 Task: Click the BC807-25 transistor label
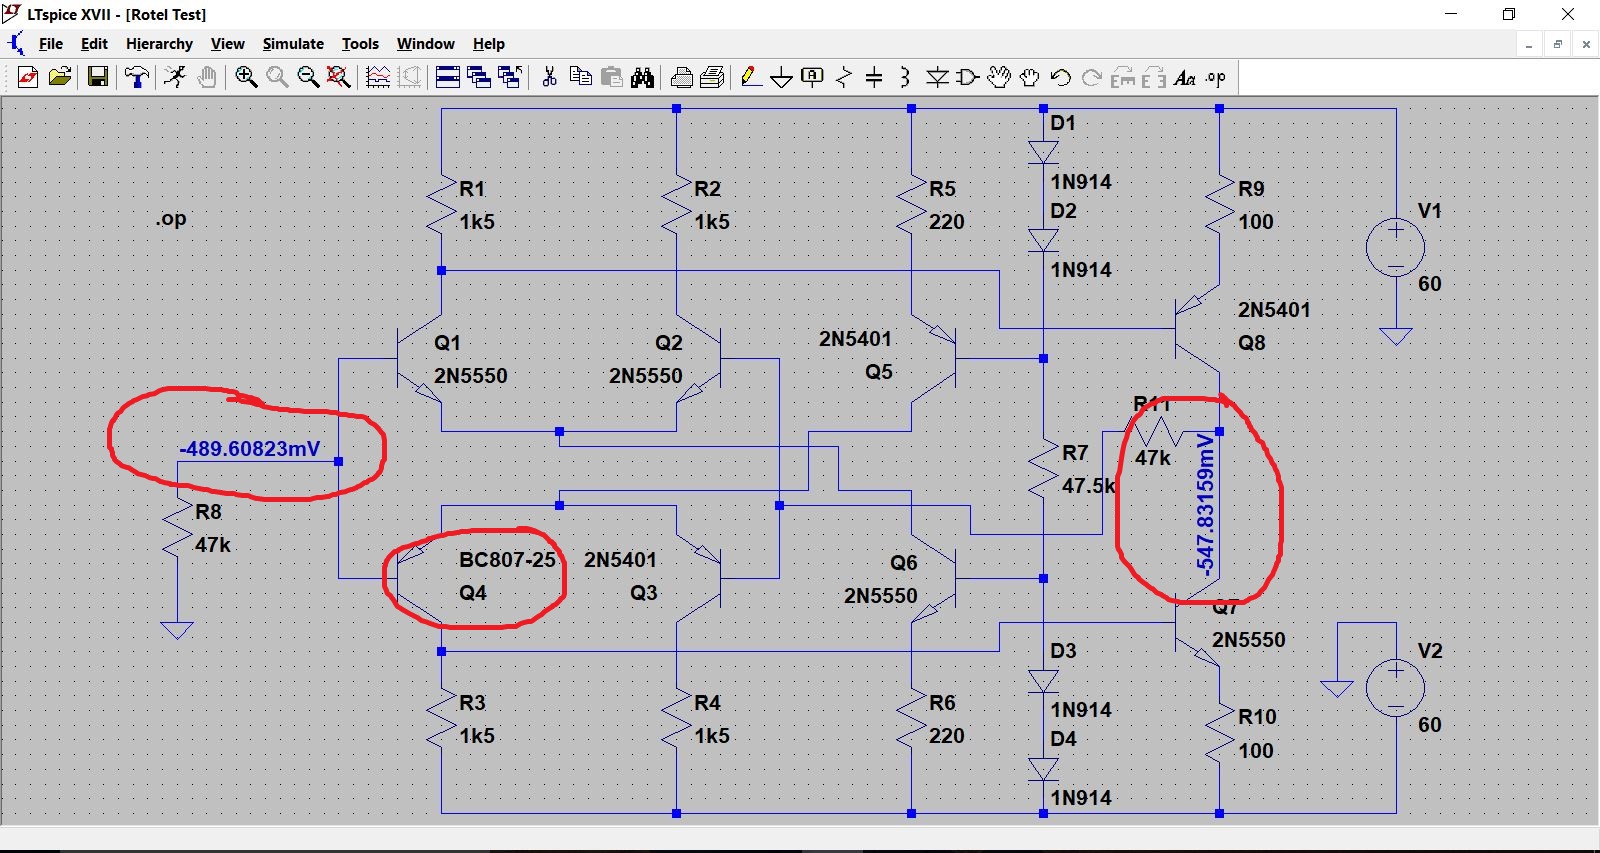point(507,560)
